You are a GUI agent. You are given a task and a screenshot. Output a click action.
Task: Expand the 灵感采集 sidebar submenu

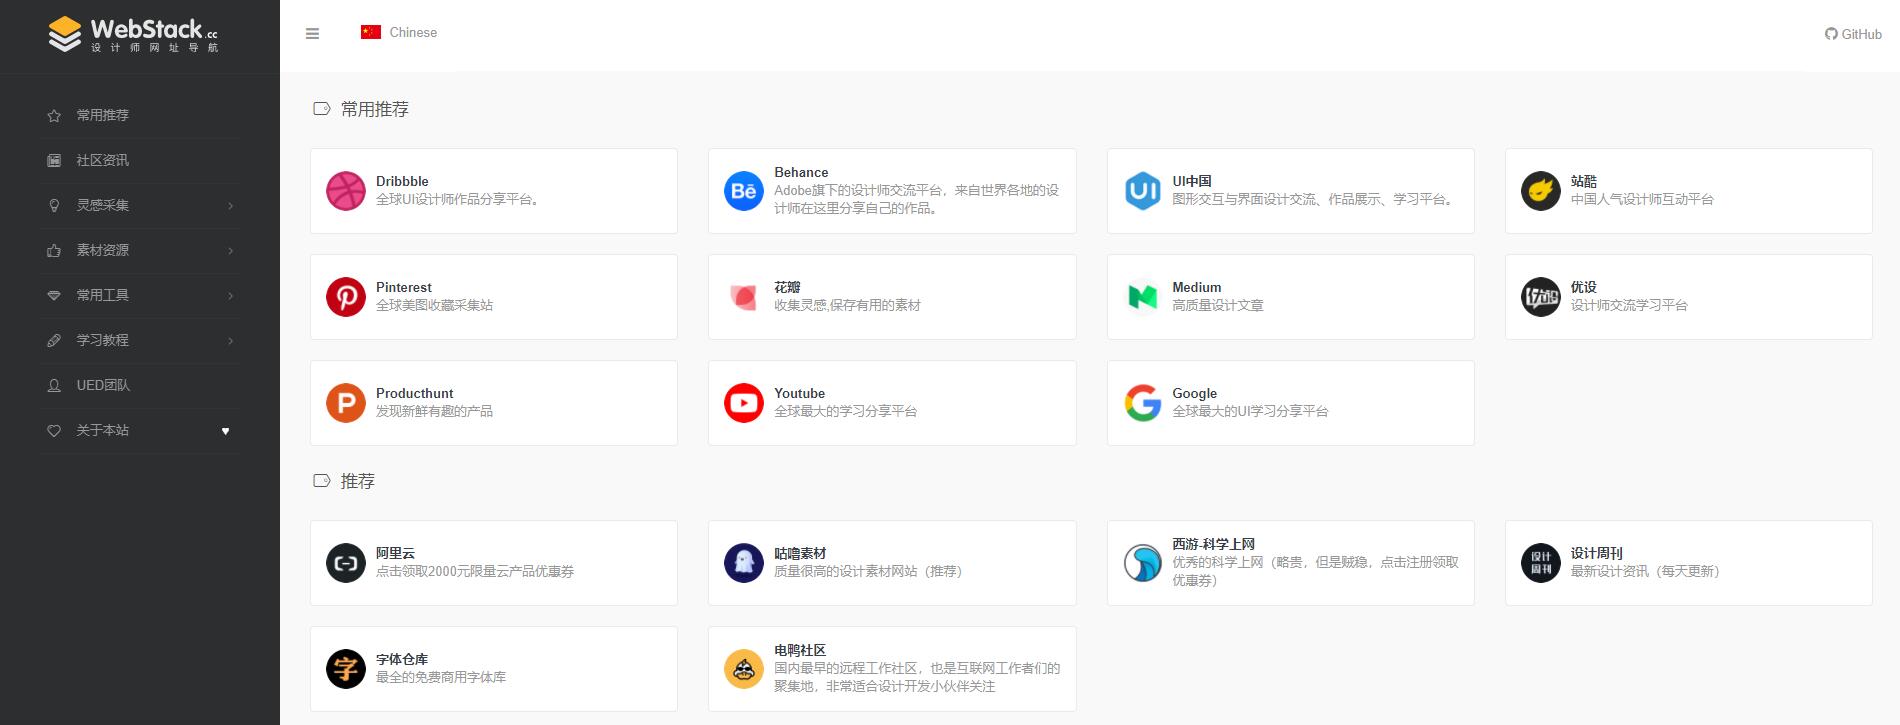(140, 205)
